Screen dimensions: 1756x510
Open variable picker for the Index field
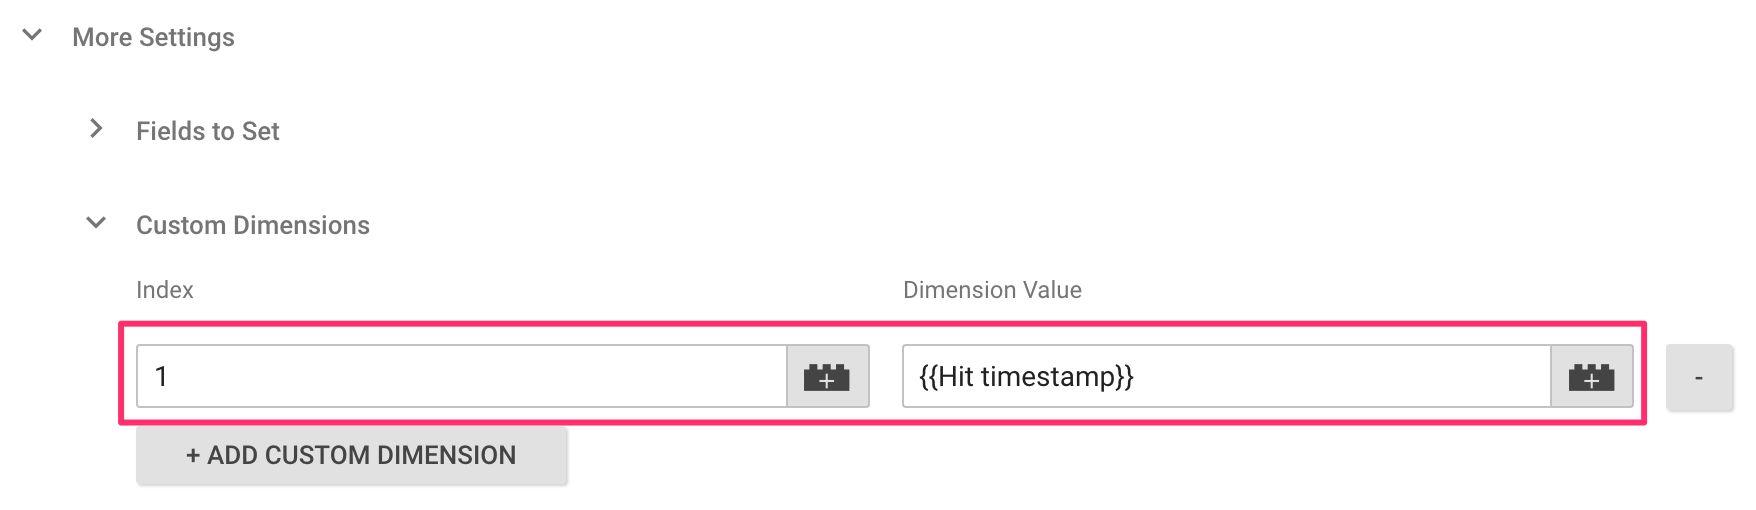click(x=827, y=377)
